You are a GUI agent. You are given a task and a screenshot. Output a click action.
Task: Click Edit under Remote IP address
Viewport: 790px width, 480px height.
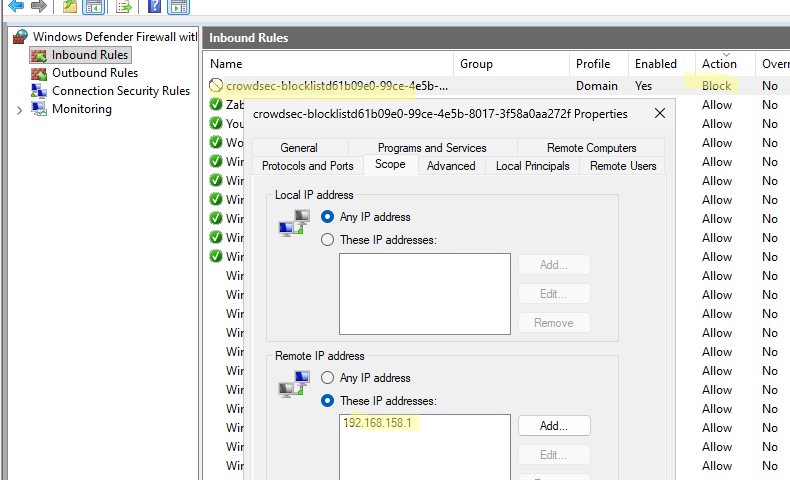tap(554, 455)
